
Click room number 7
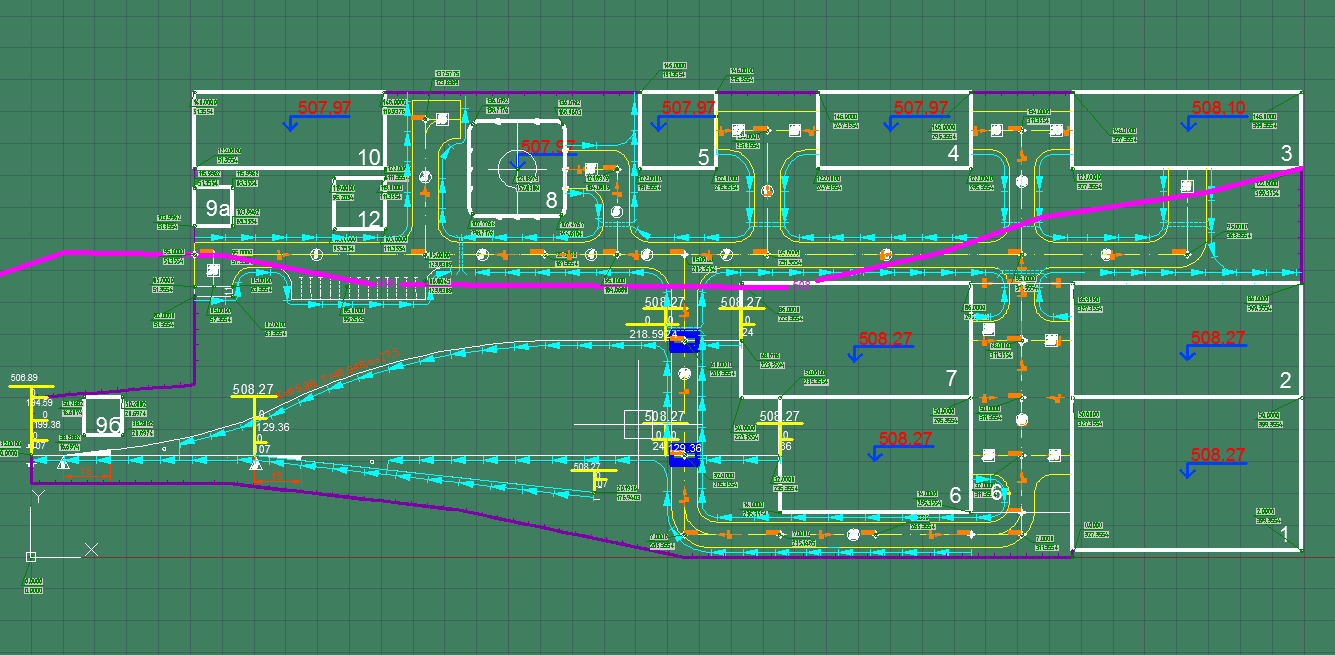point(951,378)
